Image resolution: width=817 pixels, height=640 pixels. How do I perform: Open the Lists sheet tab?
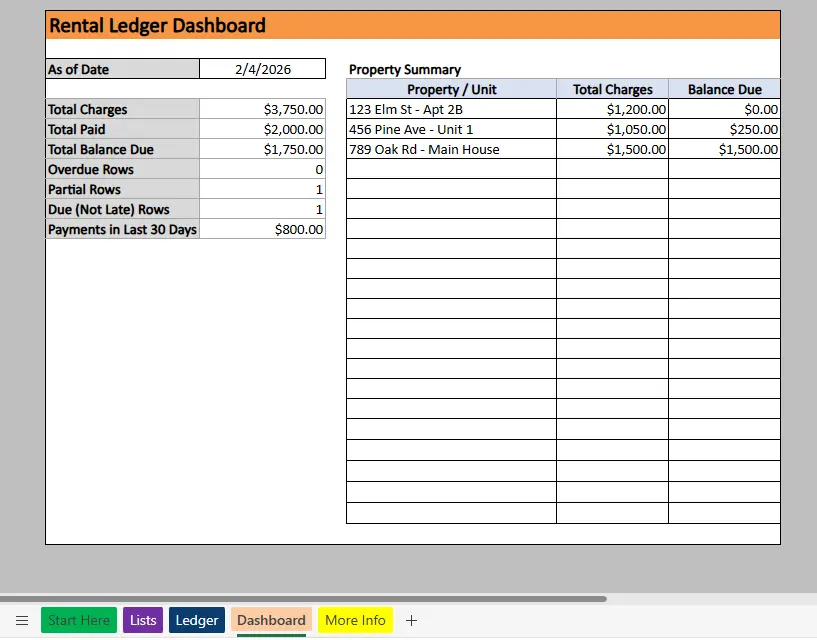tap(142, 620)
